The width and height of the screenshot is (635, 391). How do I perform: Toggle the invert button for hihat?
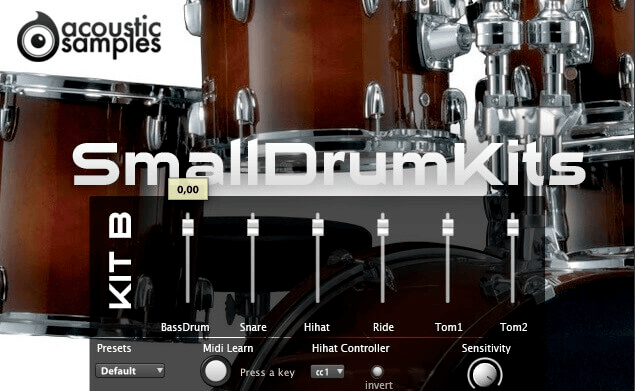point(377,371)
